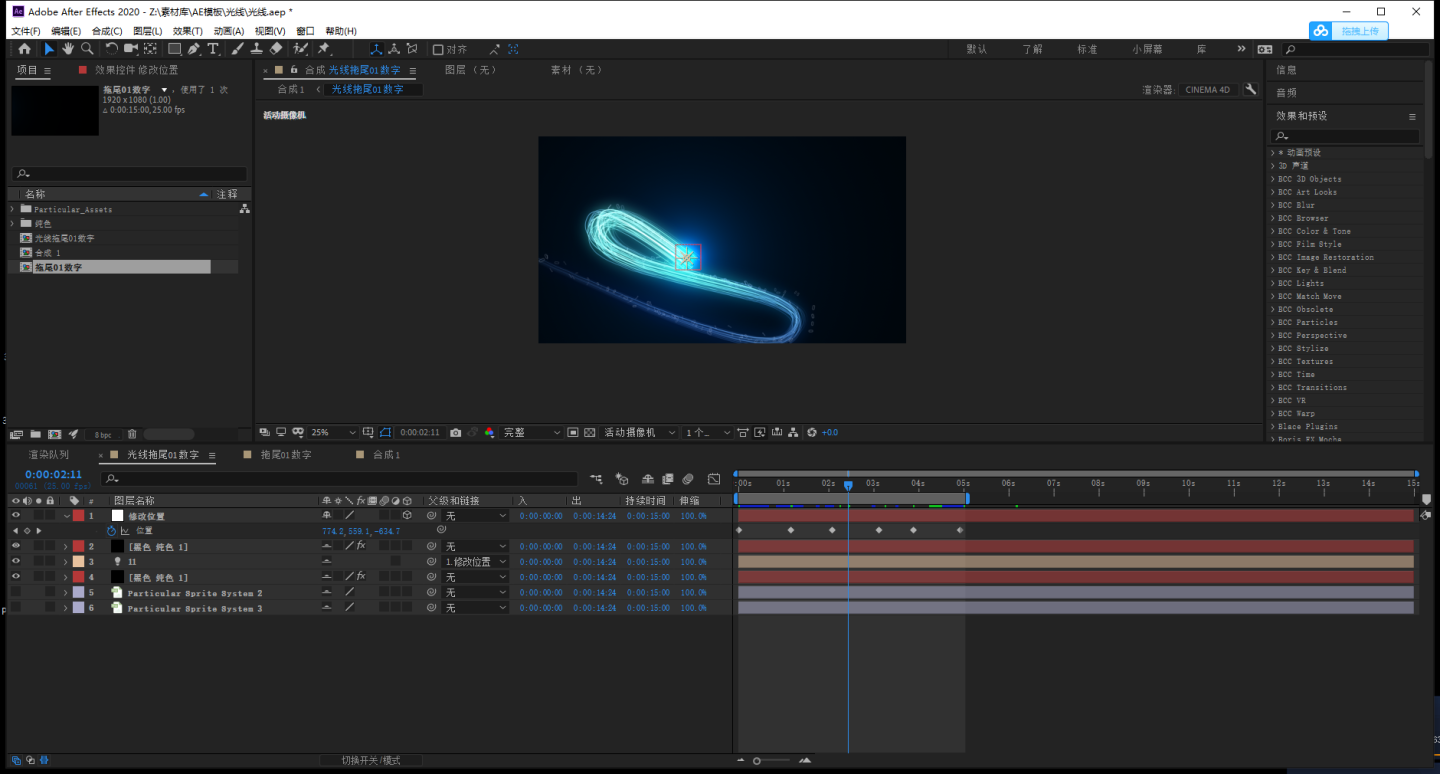Toggle position stopwatch on 位置 property
Image resolution: width=1440 pixels, height=774 pixels.
click(x=112, y=531)
